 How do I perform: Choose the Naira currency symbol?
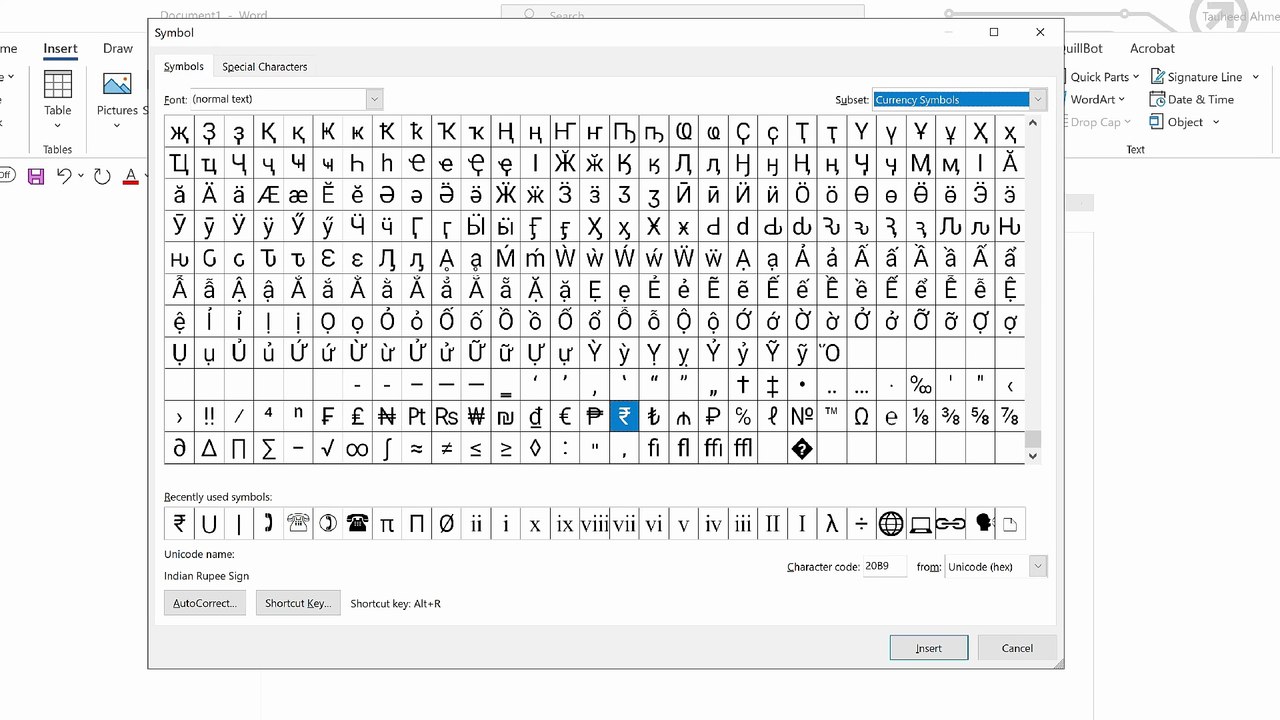pyautogui.click(x=387, y=417)
